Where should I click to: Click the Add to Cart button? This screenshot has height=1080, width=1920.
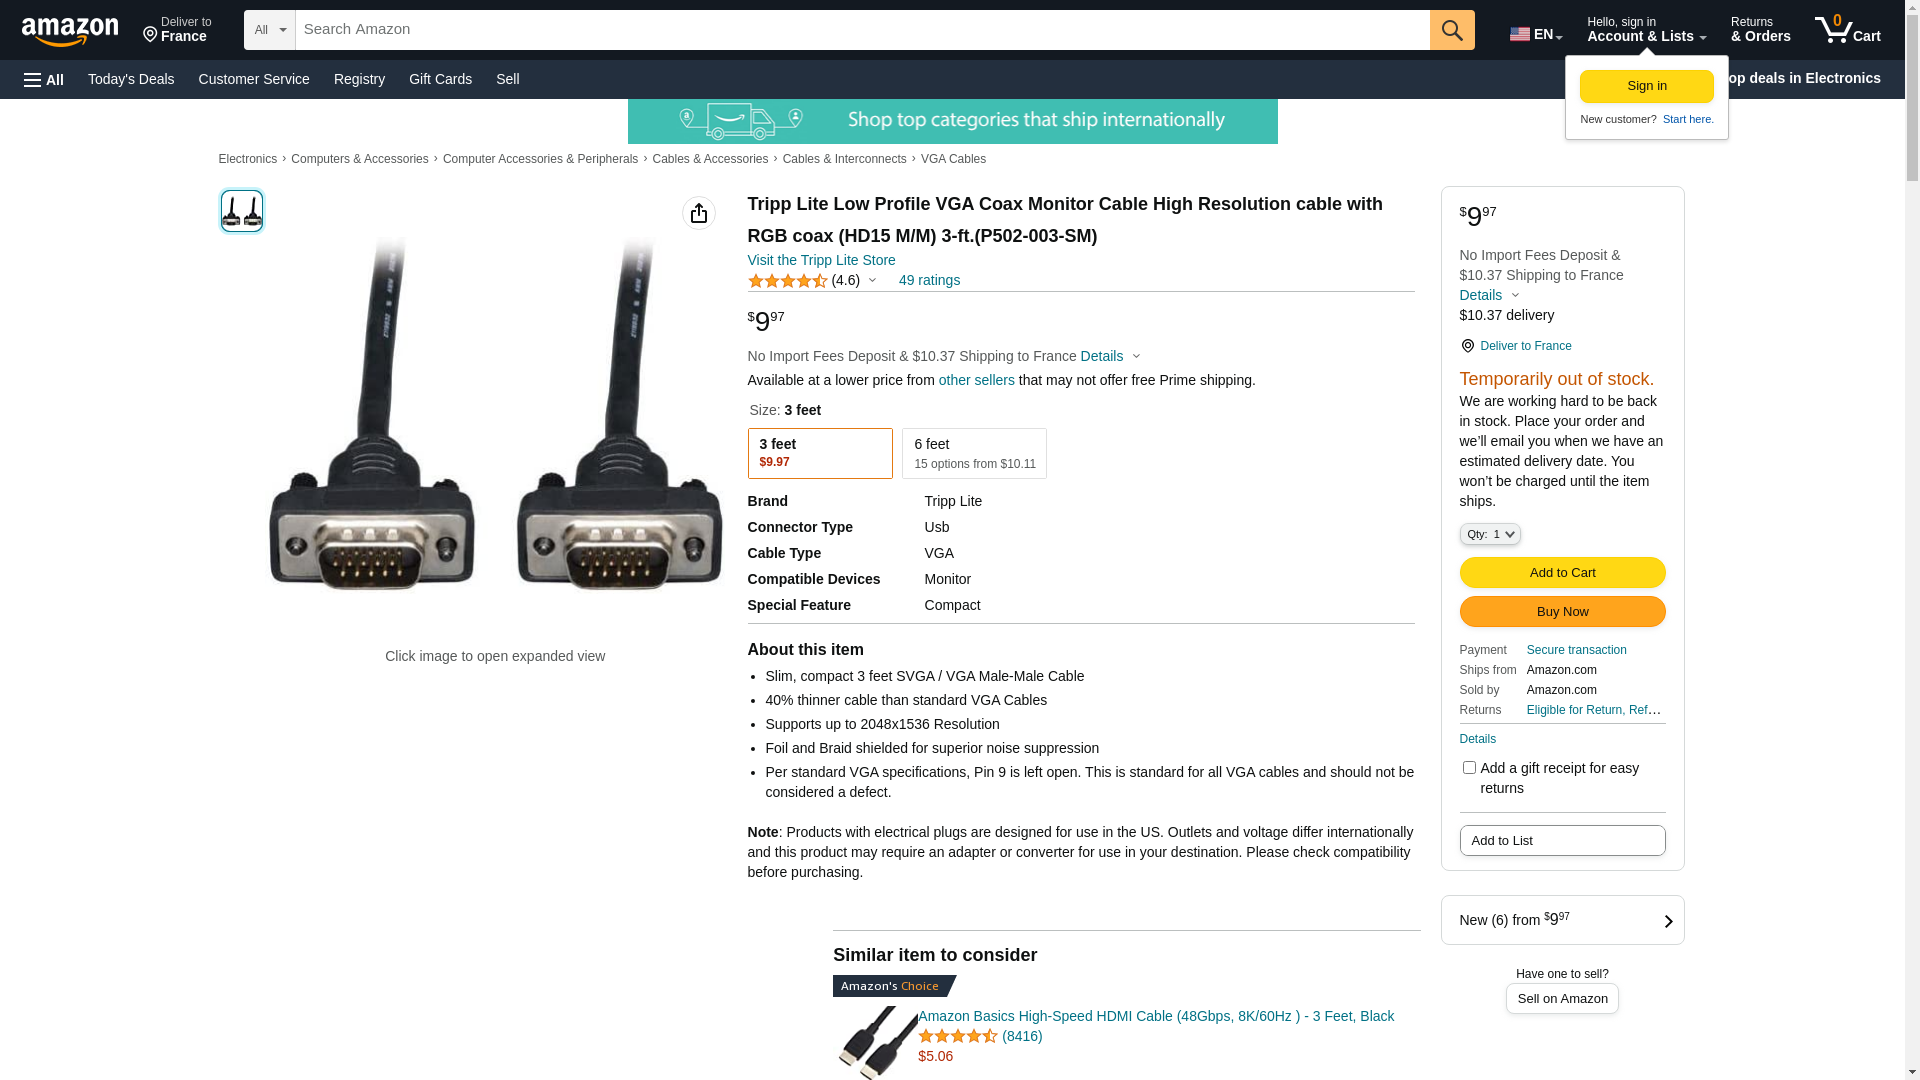[x=1562, y=572]
